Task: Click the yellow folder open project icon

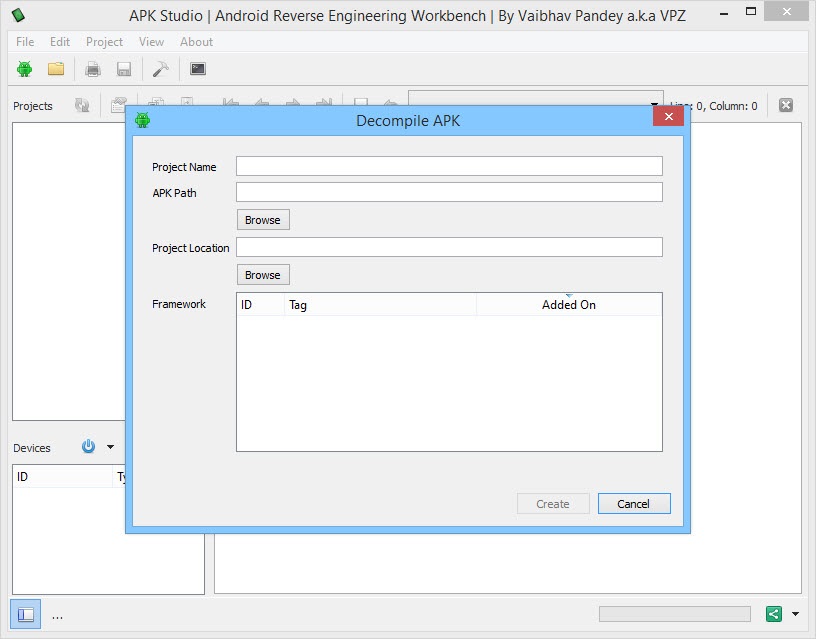Action: point(56,69)
